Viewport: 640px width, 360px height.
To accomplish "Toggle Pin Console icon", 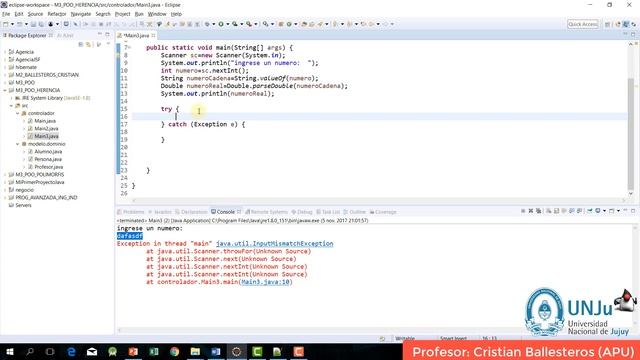I will pyautogui.click(x=590, y=211).
